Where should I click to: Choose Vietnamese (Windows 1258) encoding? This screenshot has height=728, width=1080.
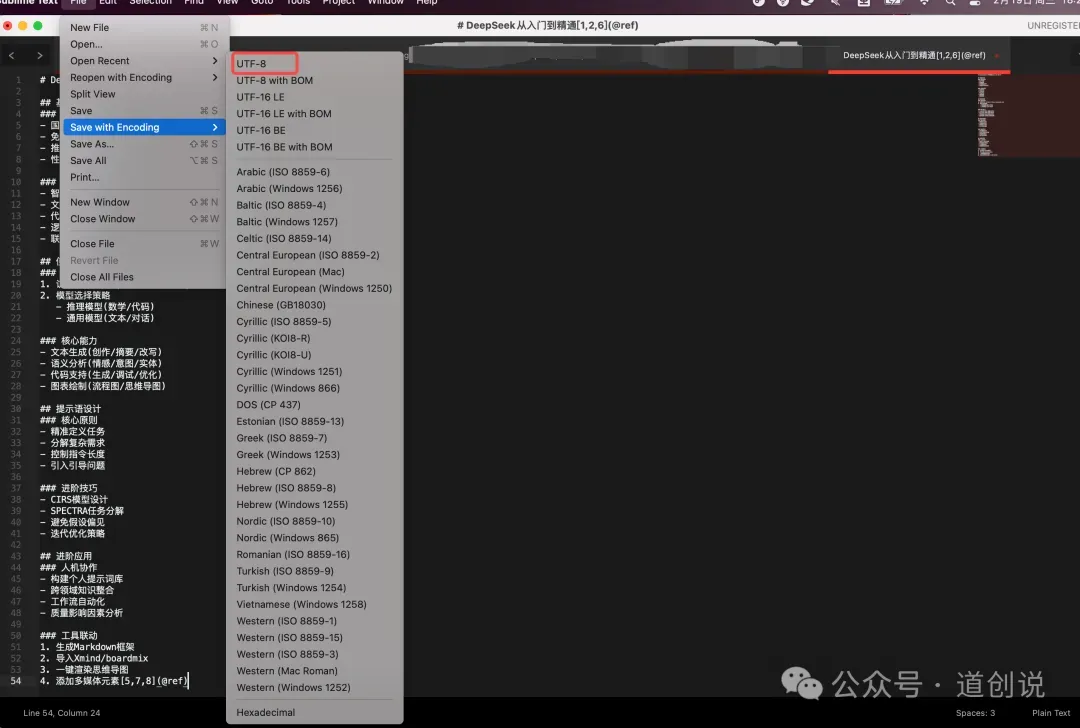click(315, 604)
